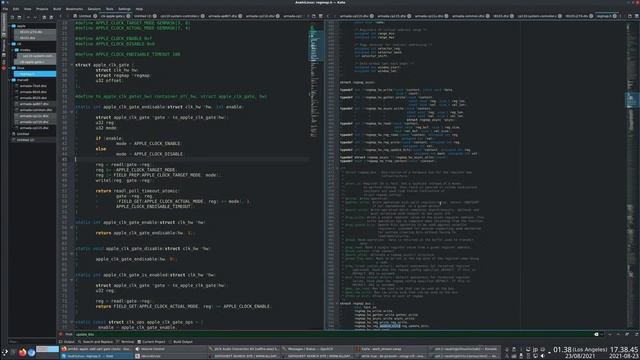Close the Find bar with red icon
The height and width of the screenshot is (360, 640).
point(61,334)
